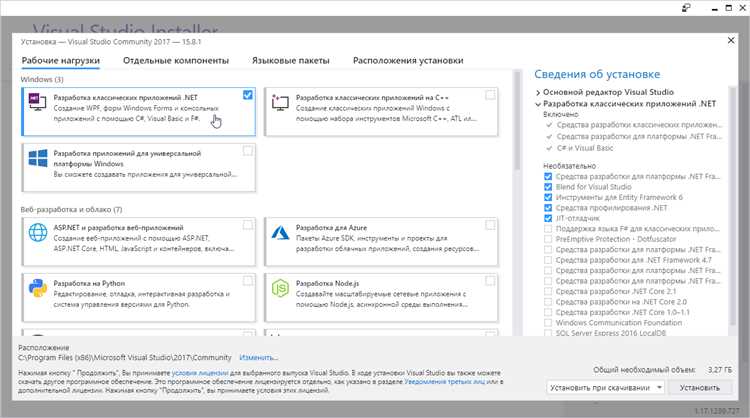Expand the Visual Studio core editor section
Image resolution: width=750 pixels, height=418 pixels.
[538, 92]
